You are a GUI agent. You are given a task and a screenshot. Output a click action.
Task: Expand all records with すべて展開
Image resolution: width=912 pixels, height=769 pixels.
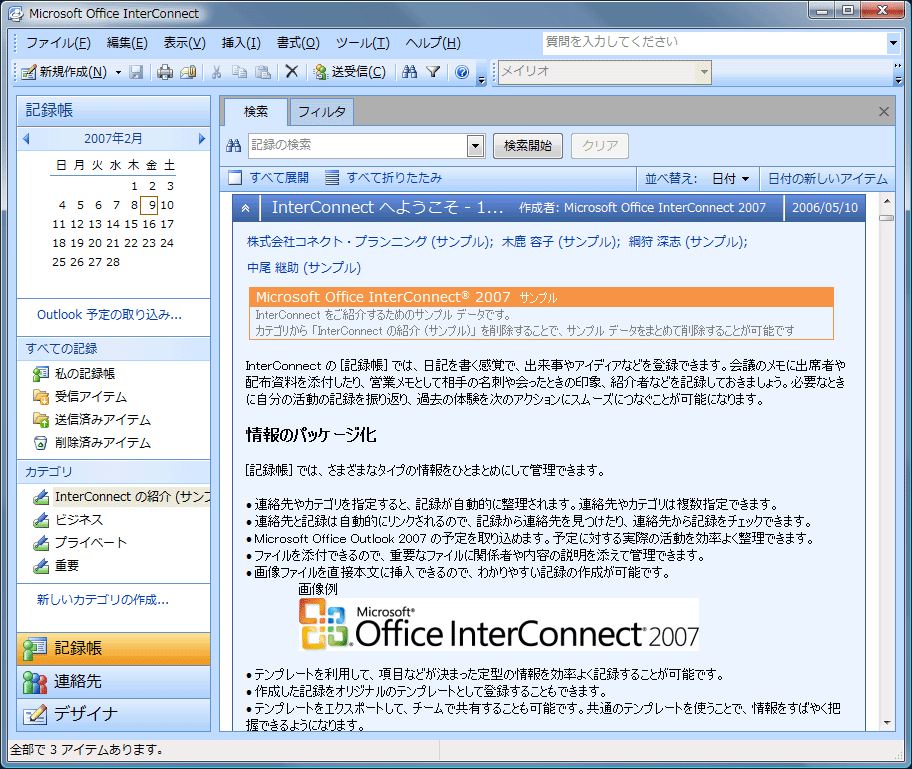click(x=269, y=178)
